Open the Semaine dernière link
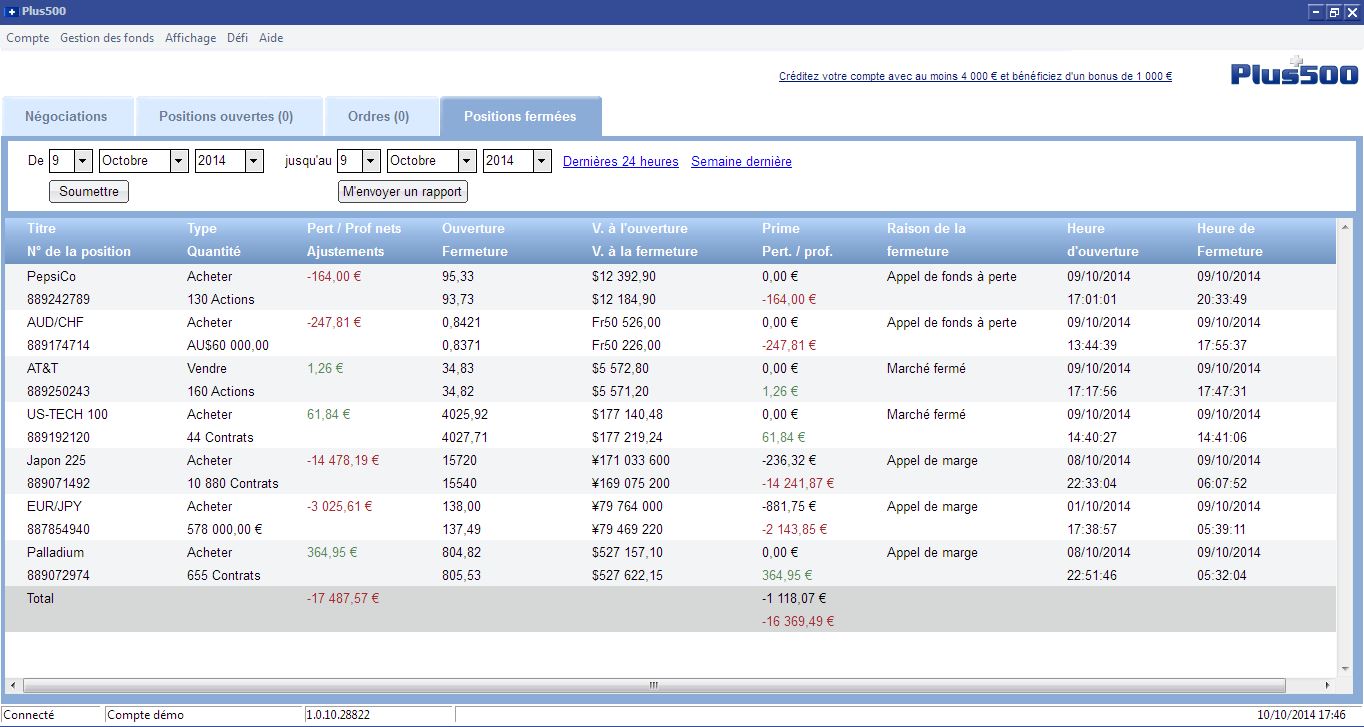This screenshot has width=1364, height=727. pyautogui.click(x=741, y=161)
